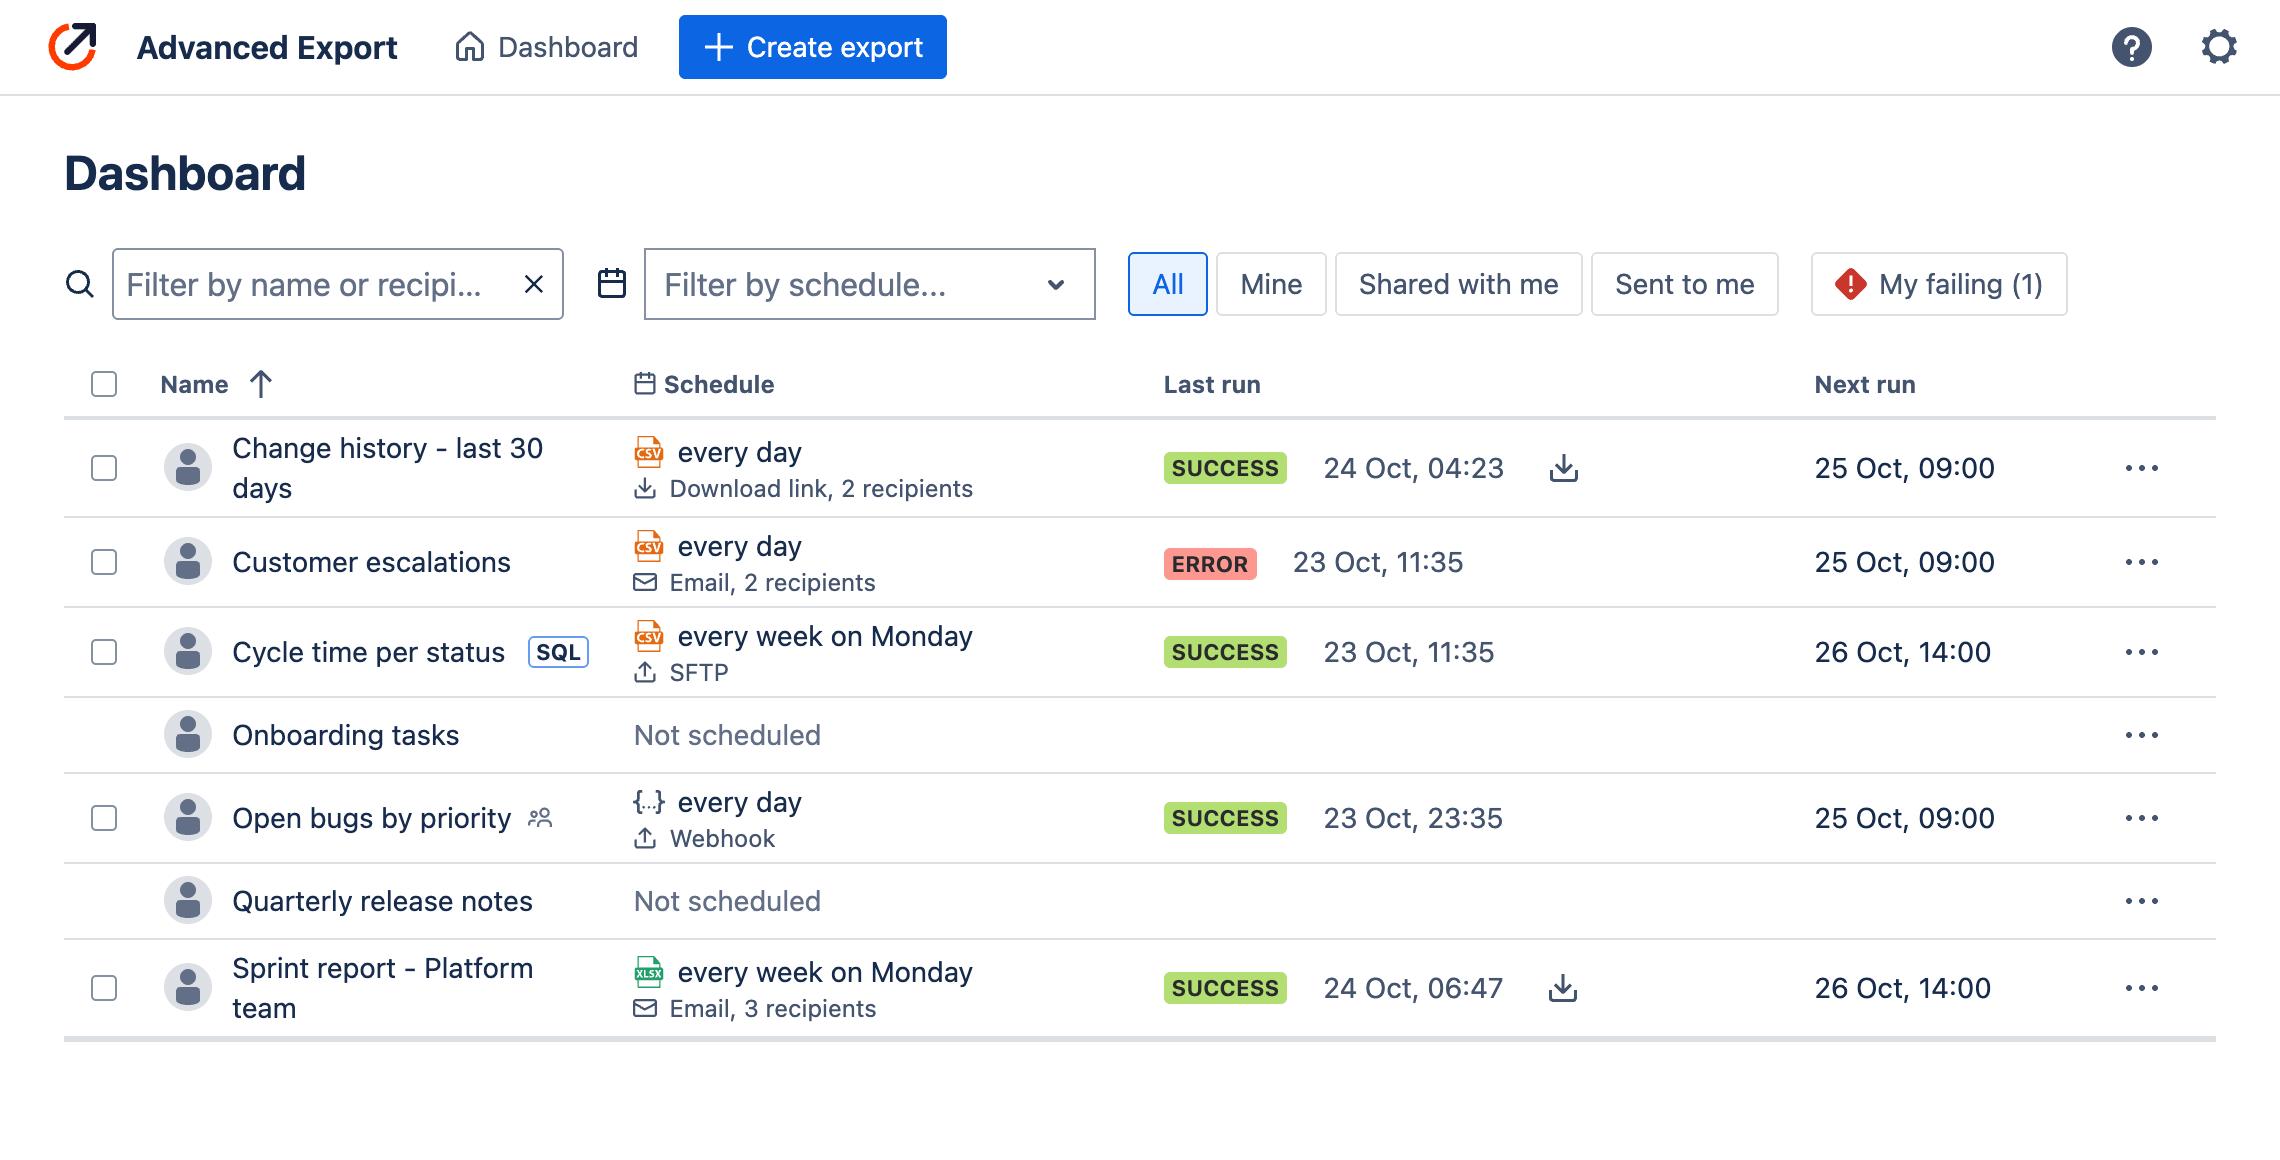
Task: Click the Filter by name input field
Action: 338,284
